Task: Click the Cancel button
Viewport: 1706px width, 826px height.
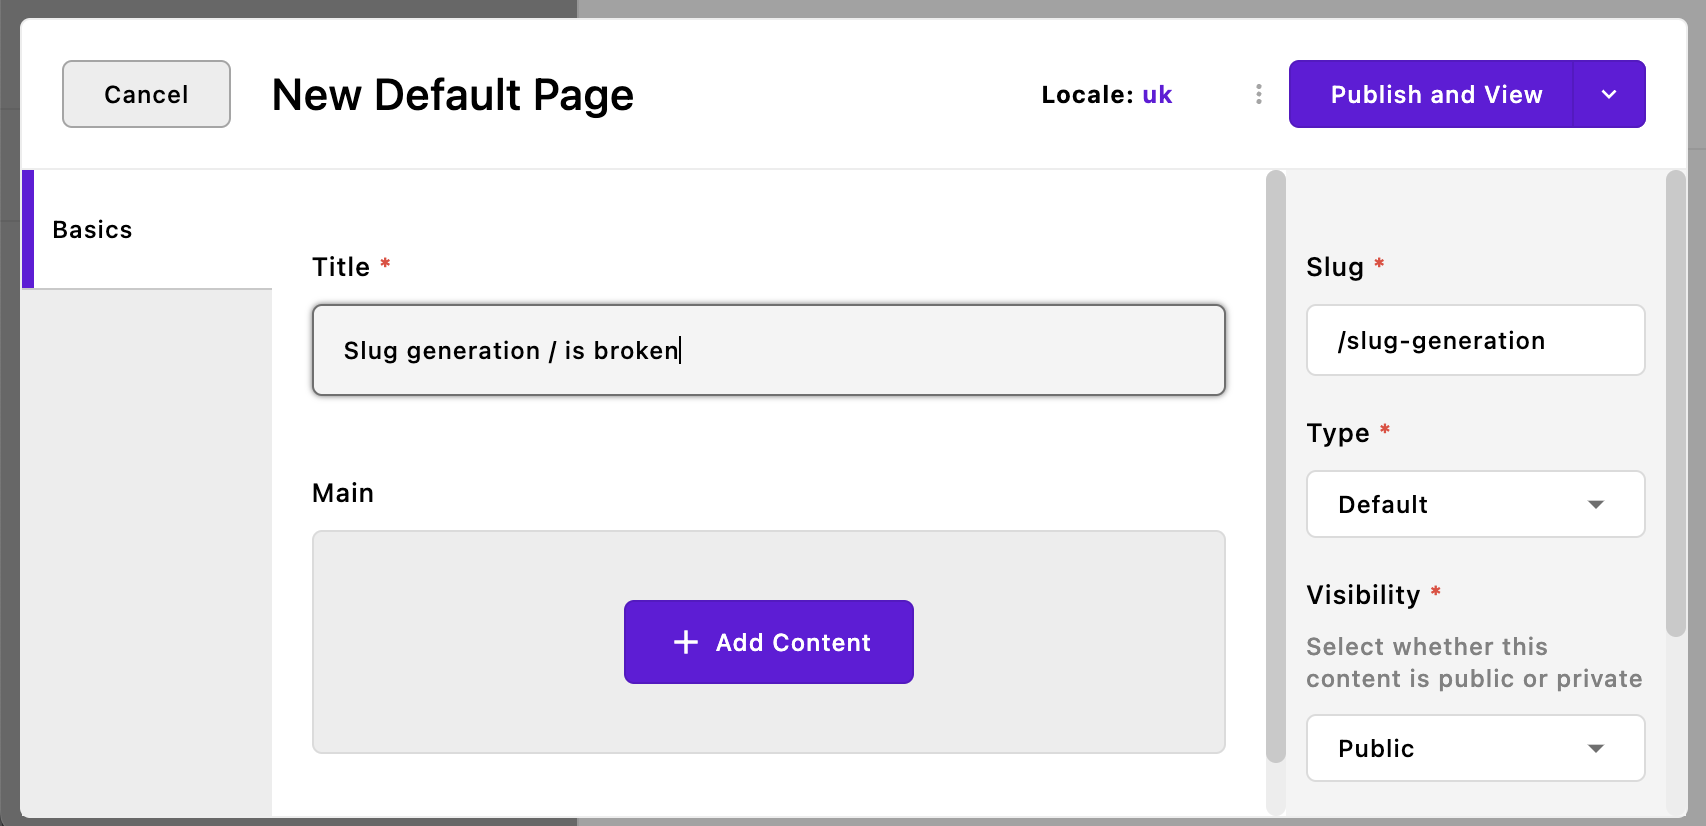Action: tap(146, 94)
